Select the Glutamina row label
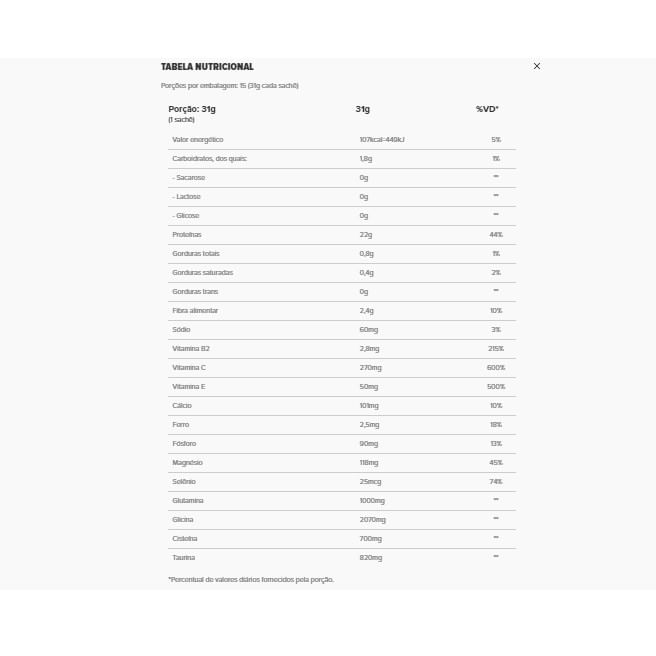This screenshot has width=656, height=656. (188, 500)
